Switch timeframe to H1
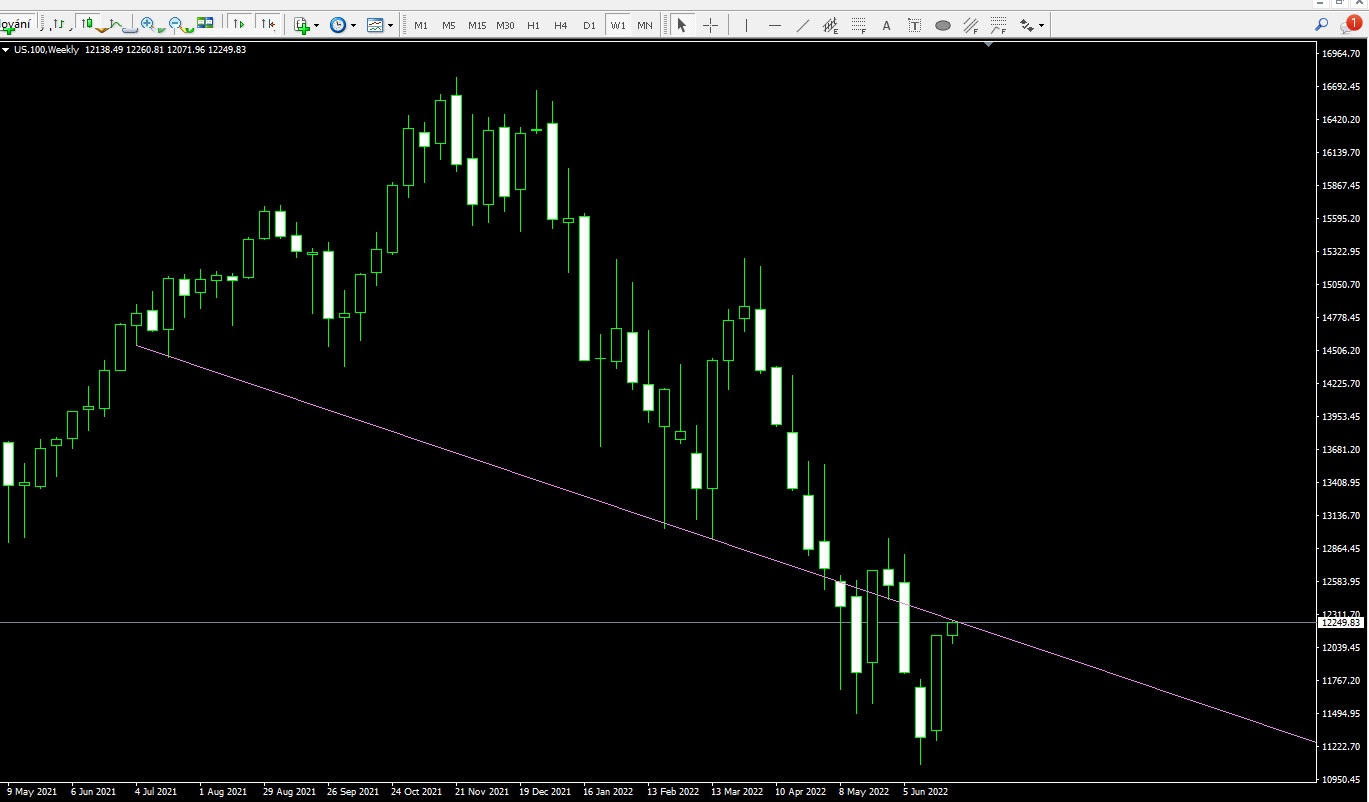 (x=534, y=25)
